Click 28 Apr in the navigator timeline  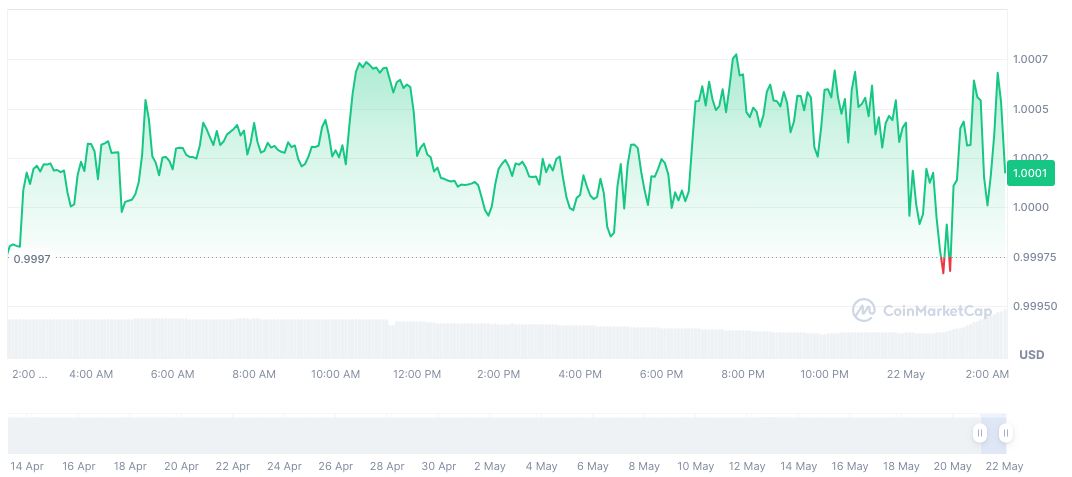click(x=387, y=466)
